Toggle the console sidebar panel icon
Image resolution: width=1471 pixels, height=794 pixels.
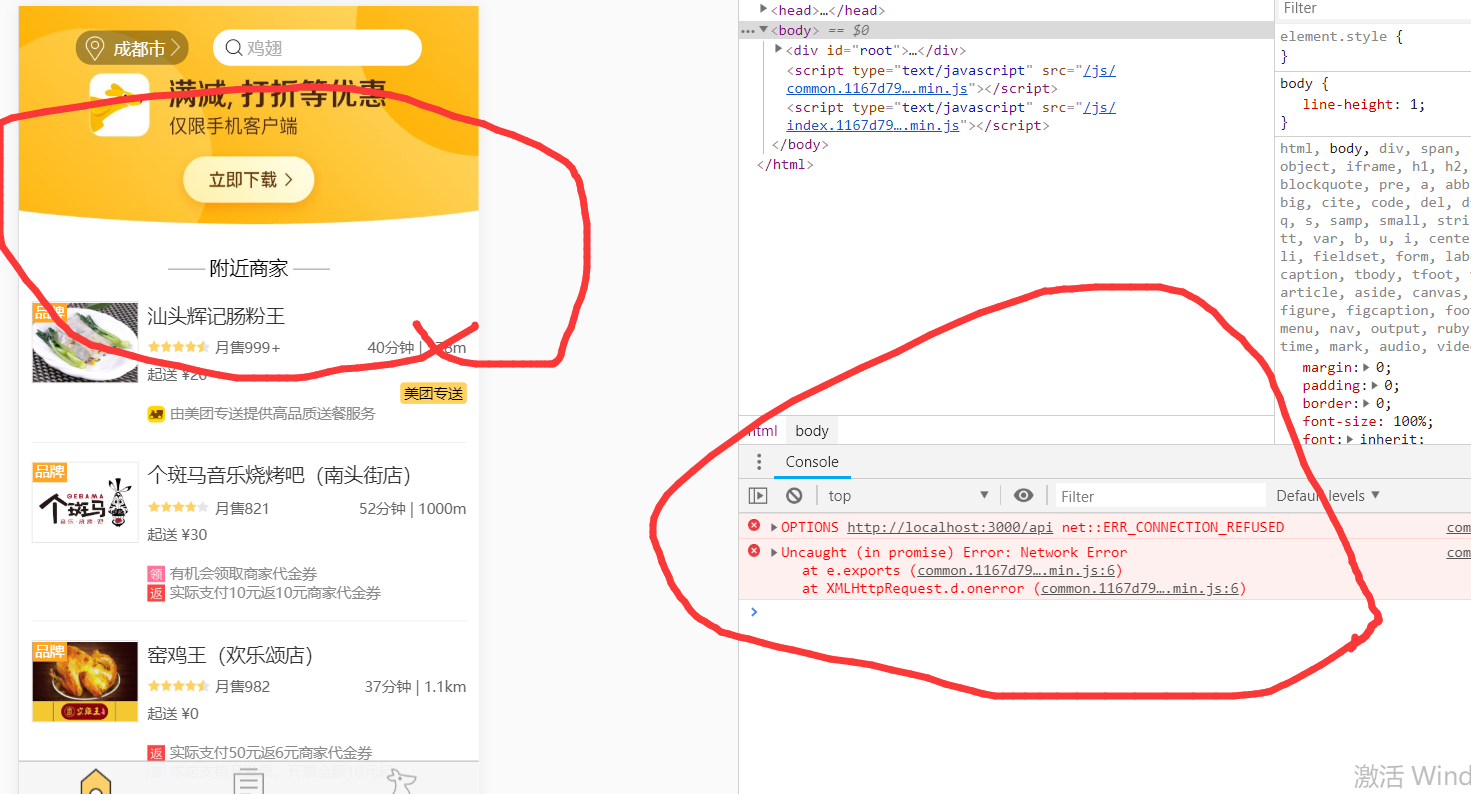pos(758,496)
